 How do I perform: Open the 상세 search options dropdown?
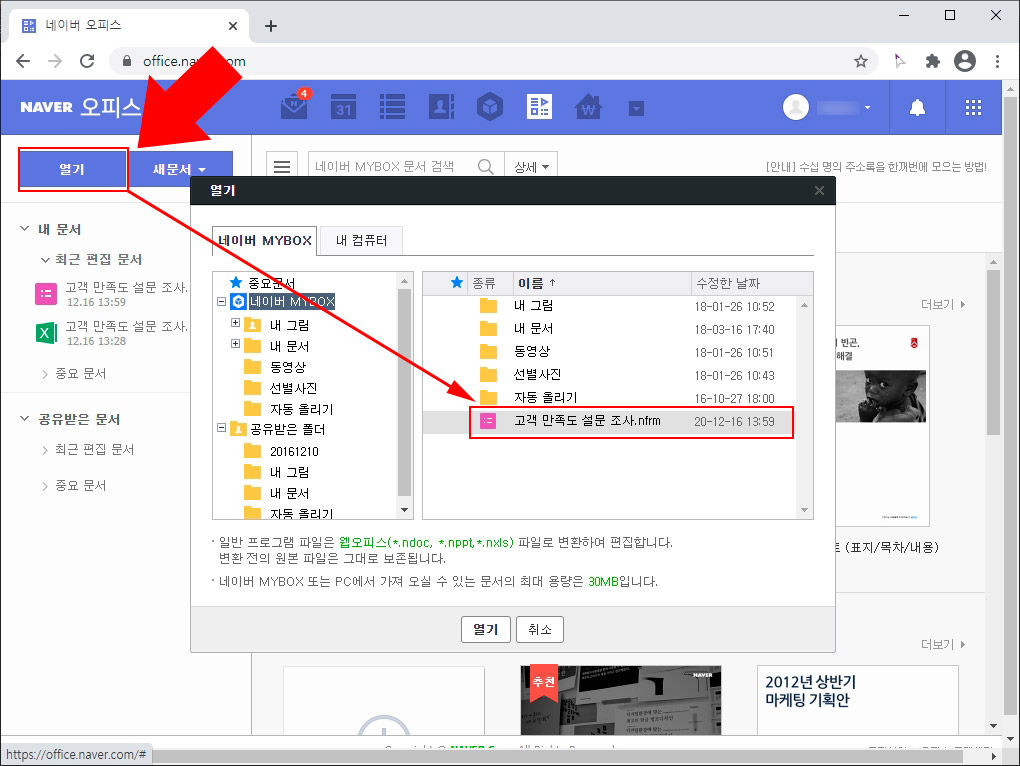pyautogui.click(x=531, y=166)
